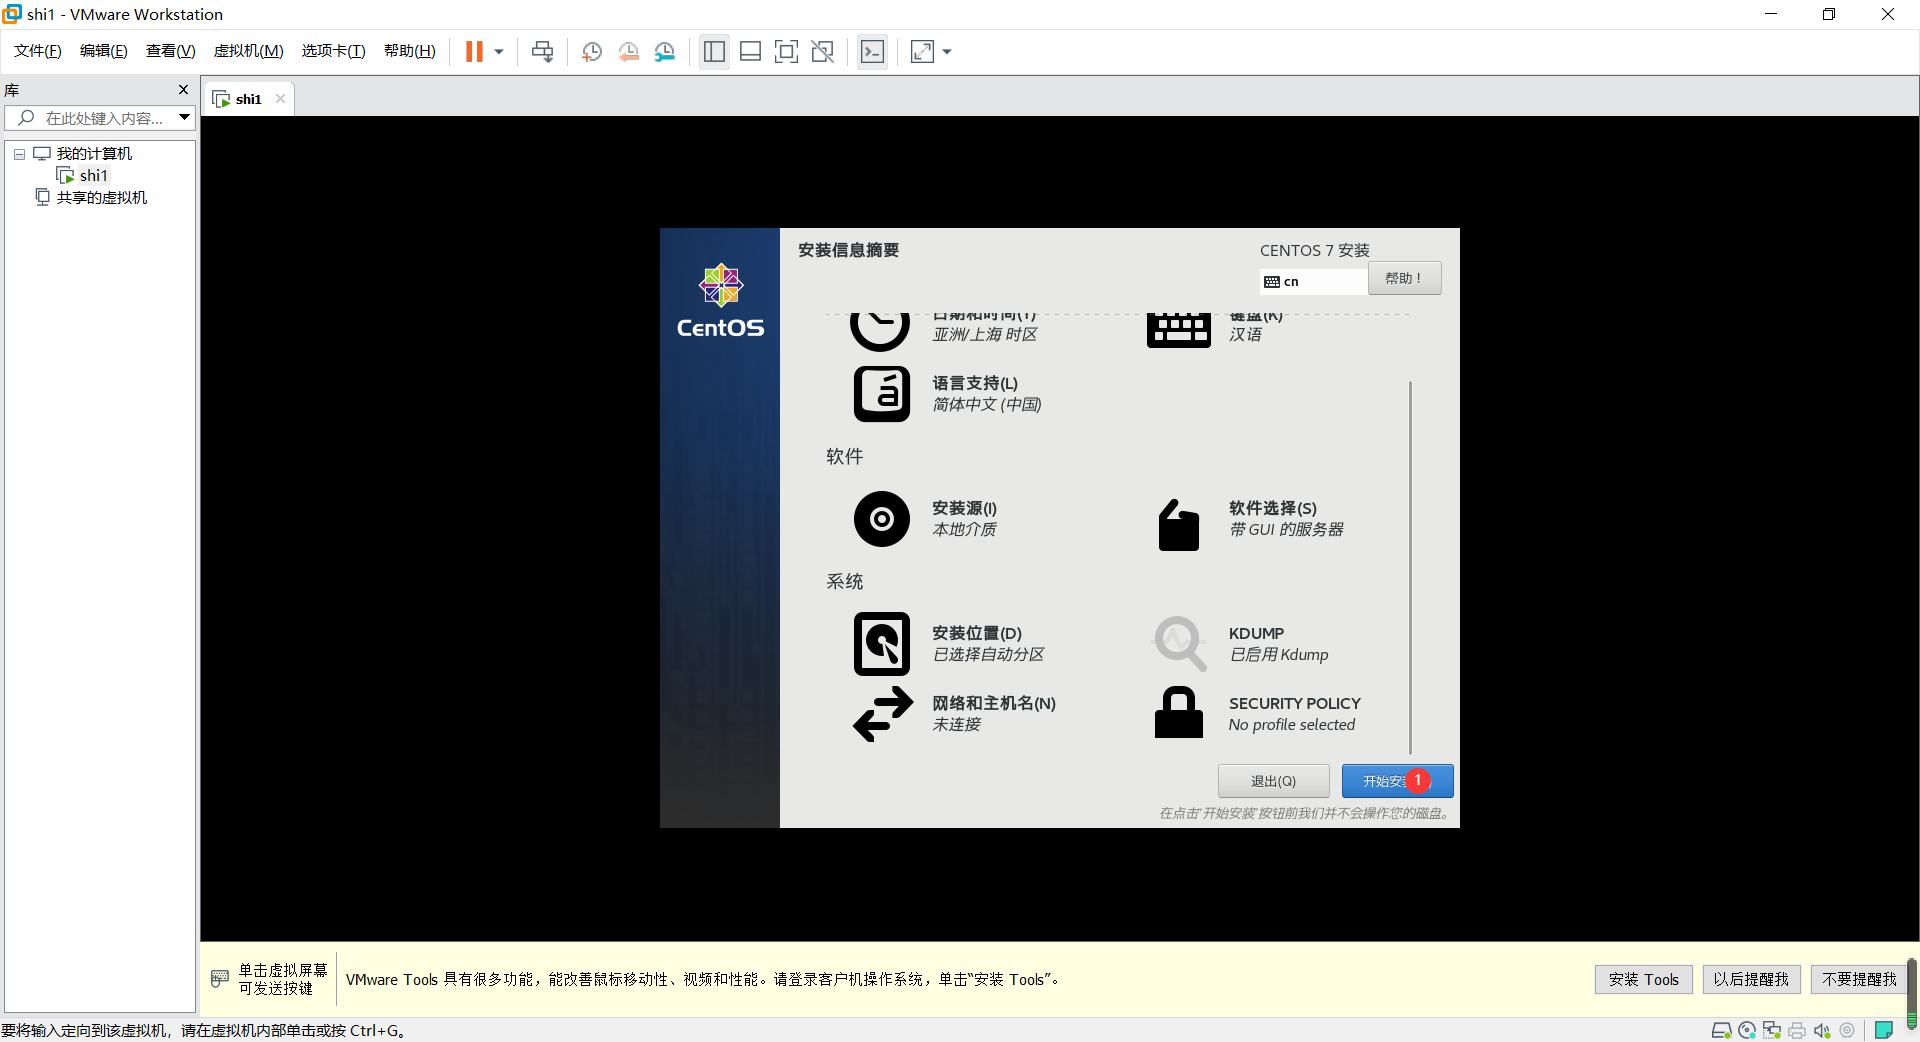1920x1042 pixels.
Task: Open the stretch mode dropdown arrow
Action: [x=947, y=52]
